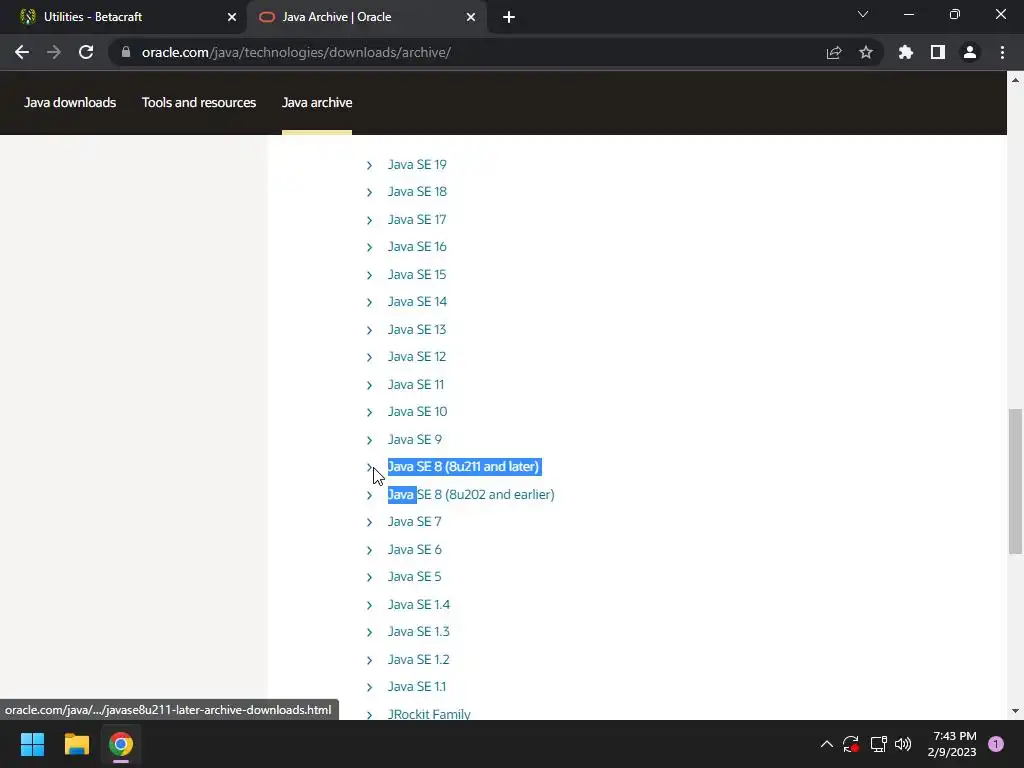Image resolution: width=1024 pixels, height=768 pixels.
Task: Open the notification center badge
Action: (x=996, y=744)
